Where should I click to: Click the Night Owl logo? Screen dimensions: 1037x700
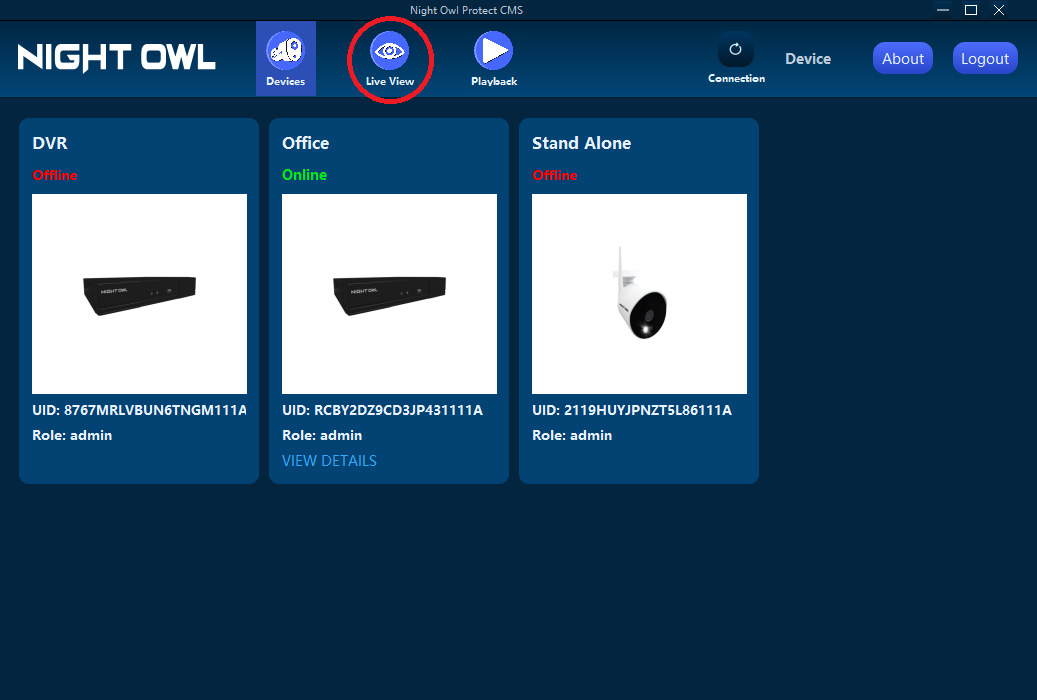pos(116,58)
